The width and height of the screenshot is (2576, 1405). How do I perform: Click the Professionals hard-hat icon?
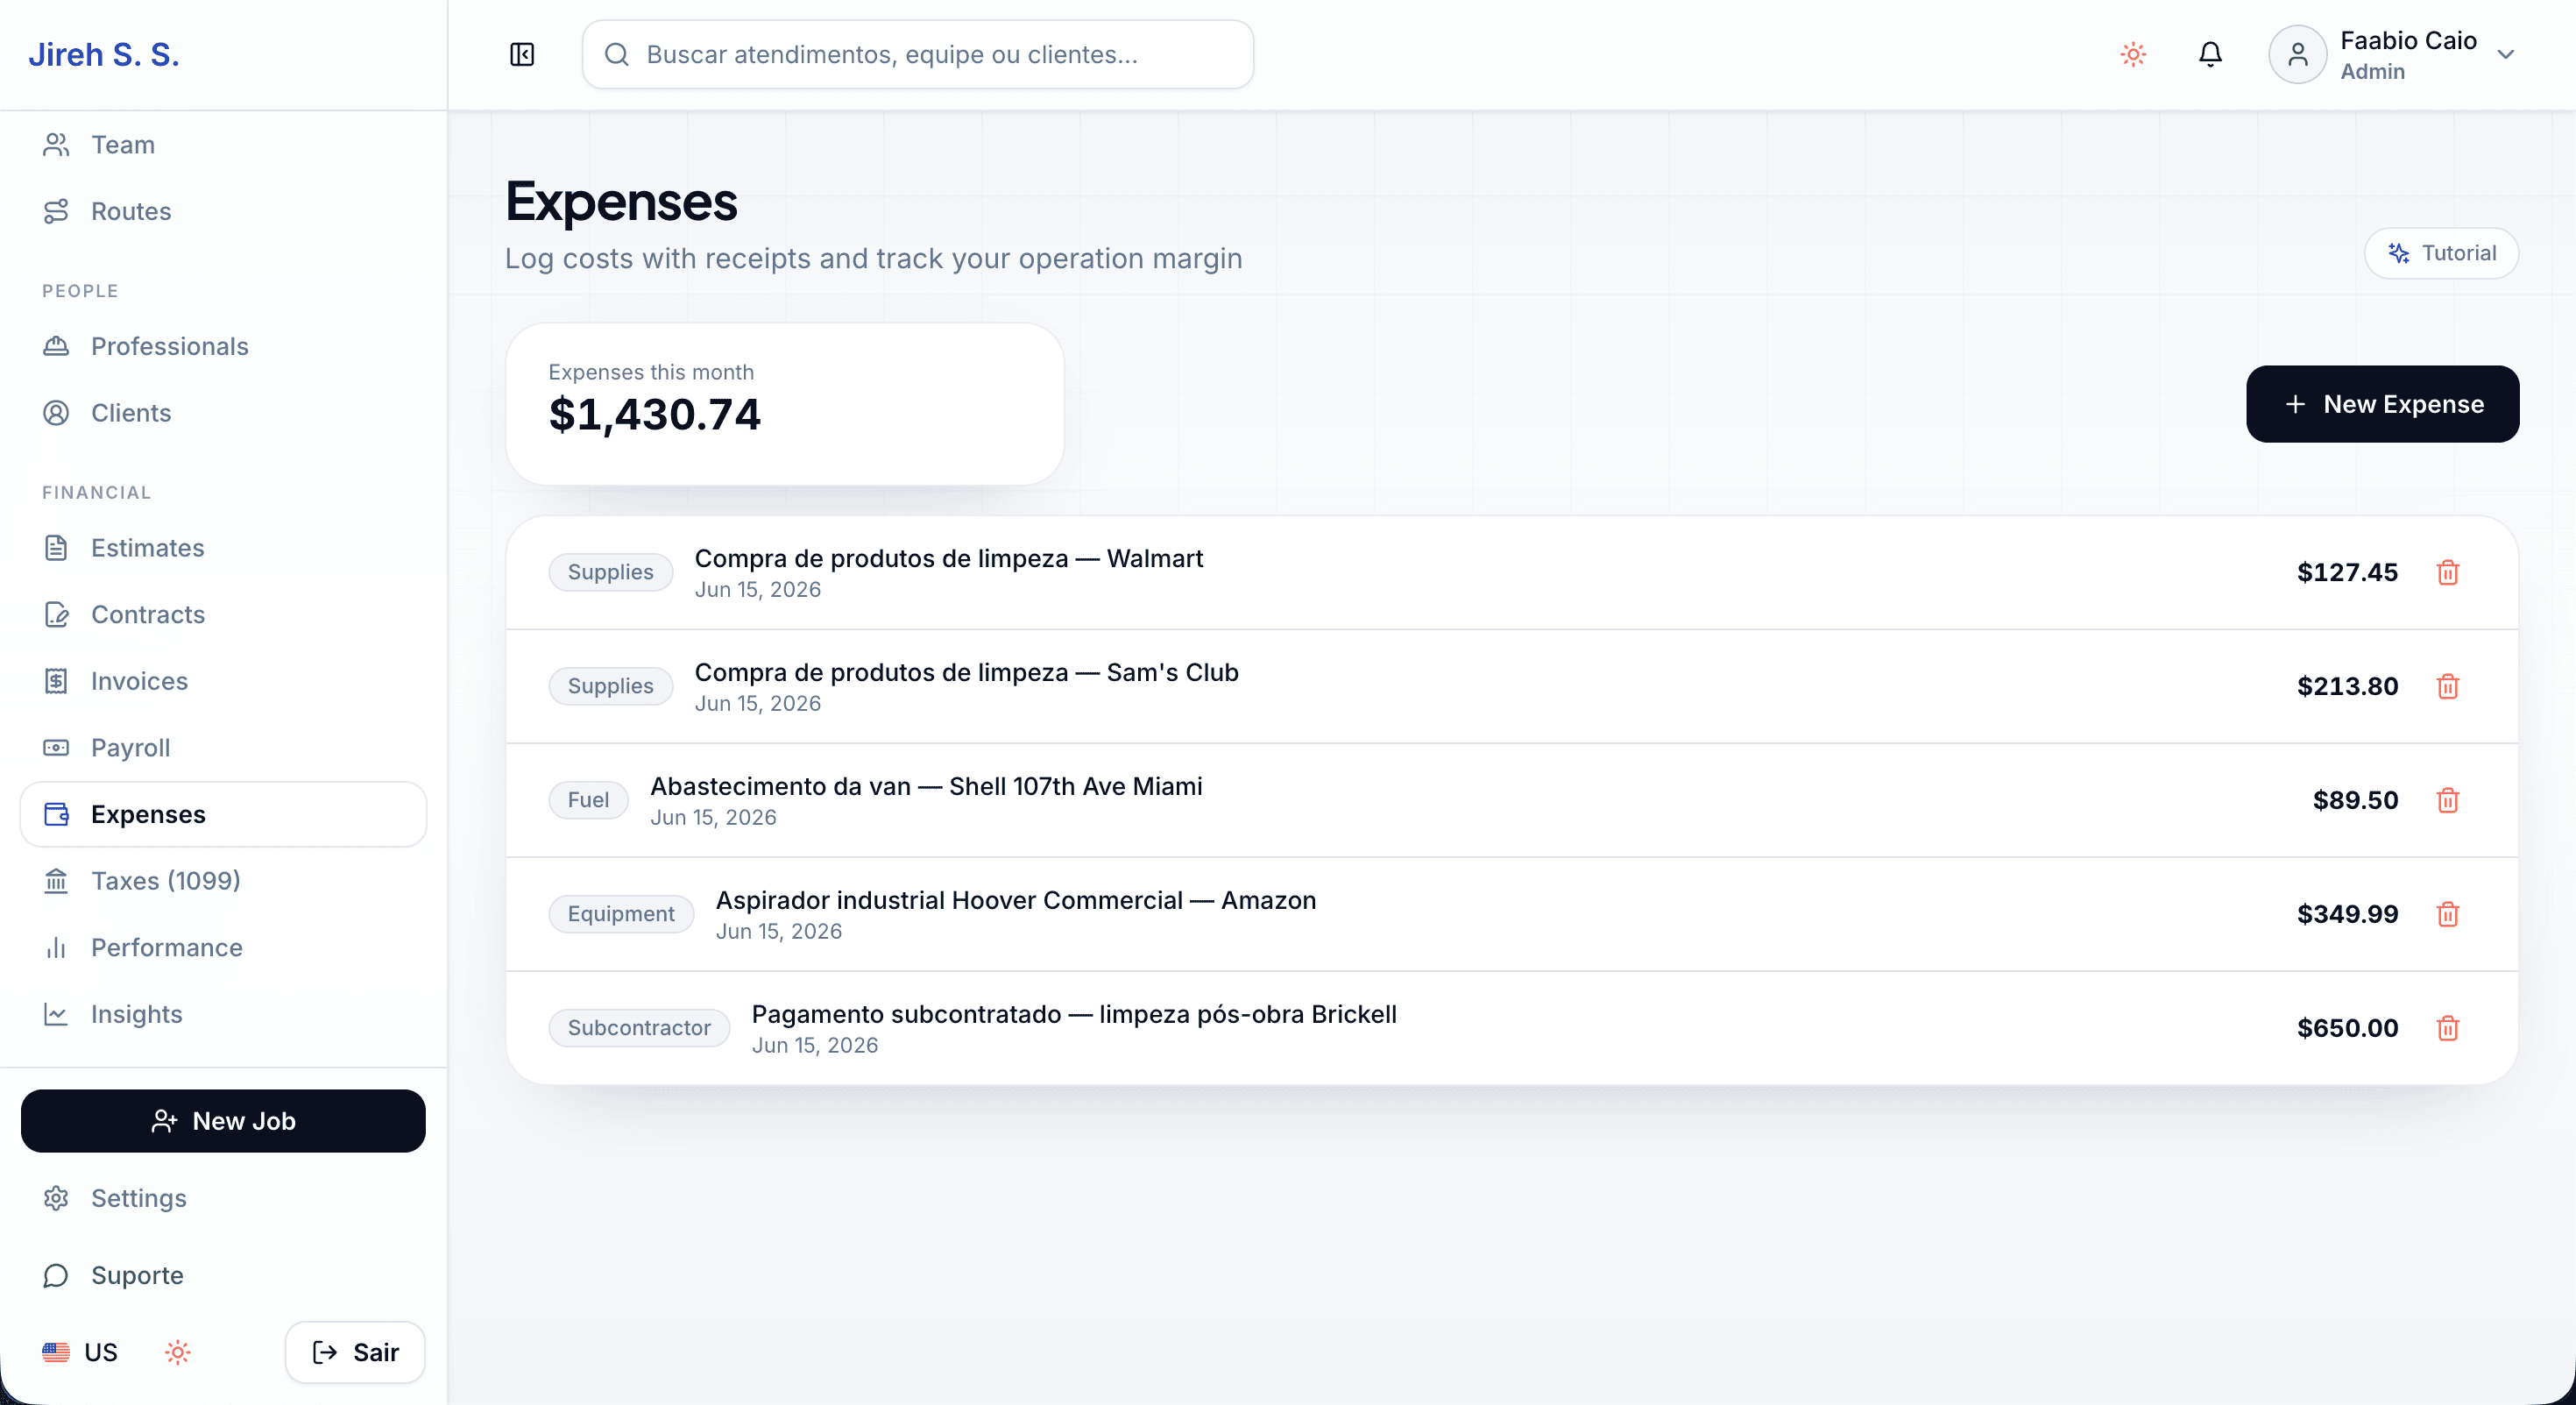(x=56, y=346)
